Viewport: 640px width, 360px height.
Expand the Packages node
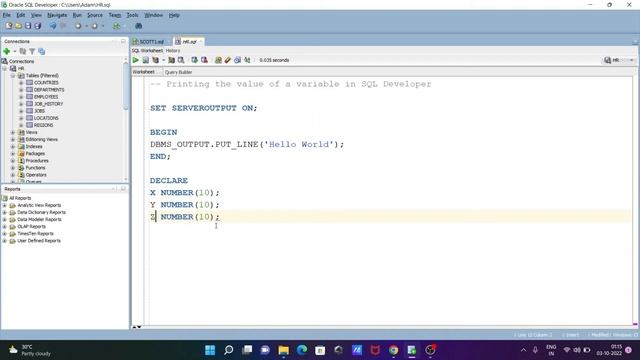coord(13,153)
